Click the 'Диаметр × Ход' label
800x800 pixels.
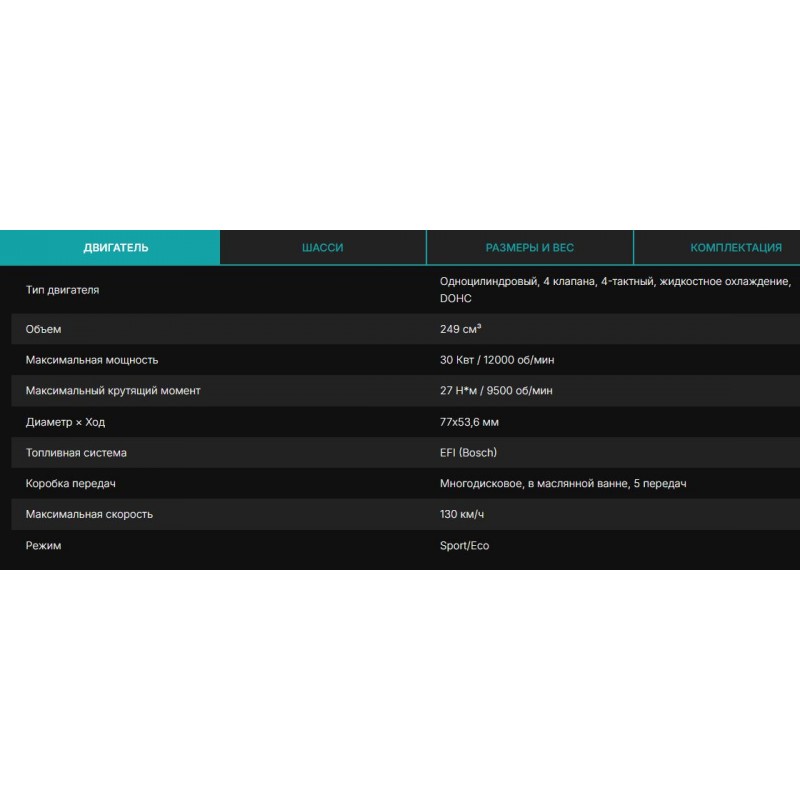point(65,422)
